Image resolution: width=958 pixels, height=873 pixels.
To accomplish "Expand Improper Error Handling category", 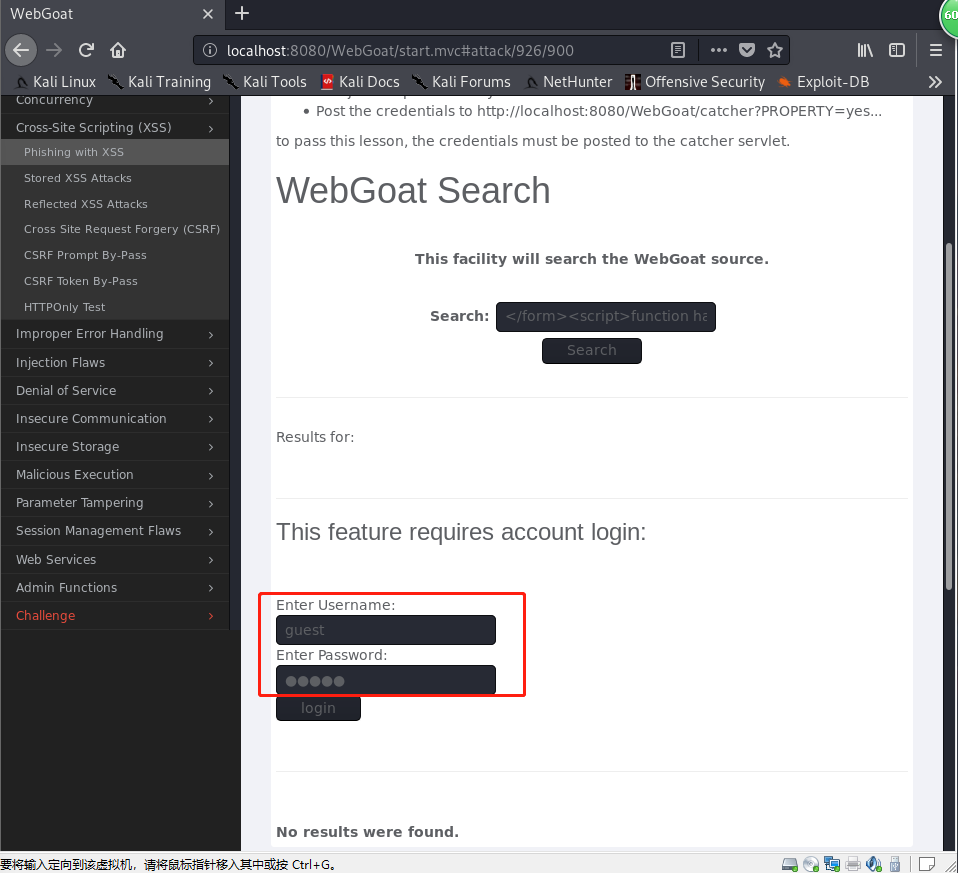I will 115,334.
